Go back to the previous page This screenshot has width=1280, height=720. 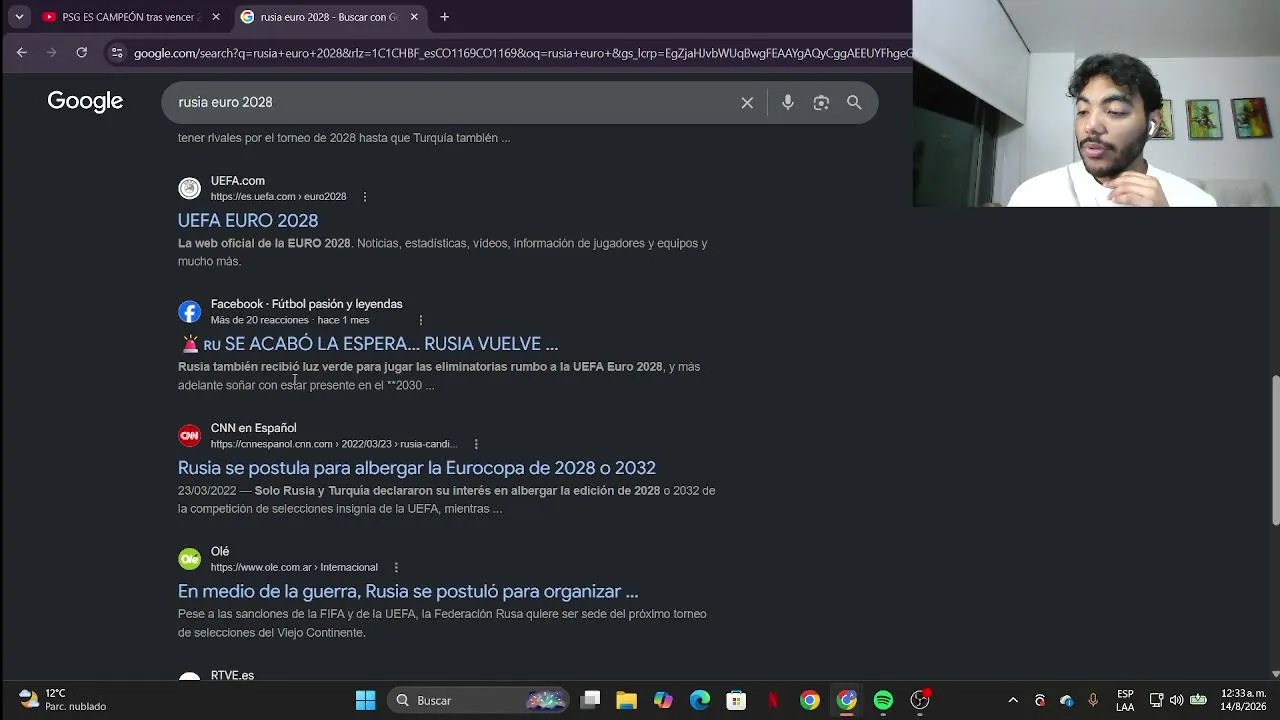[x=22, y=53]
